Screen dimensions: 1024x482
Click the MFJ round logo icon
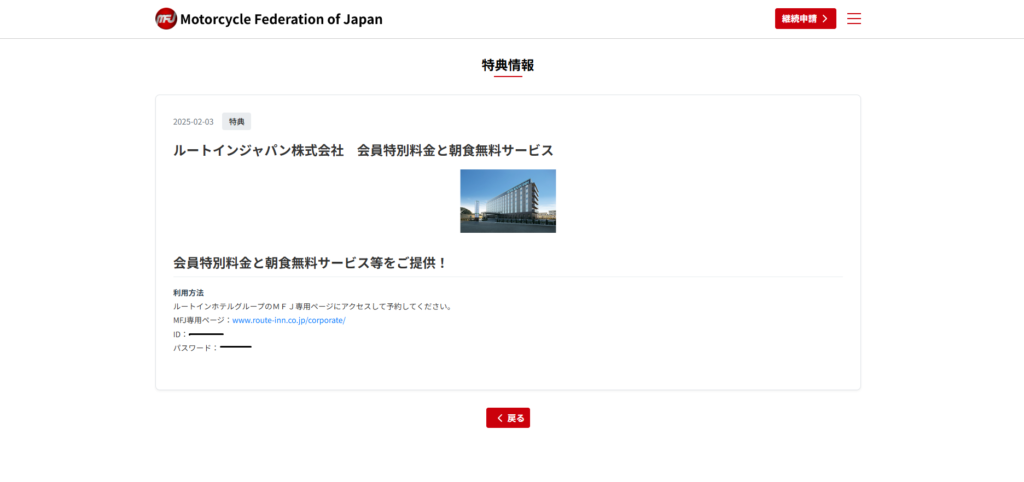click(x=166, y=19)
